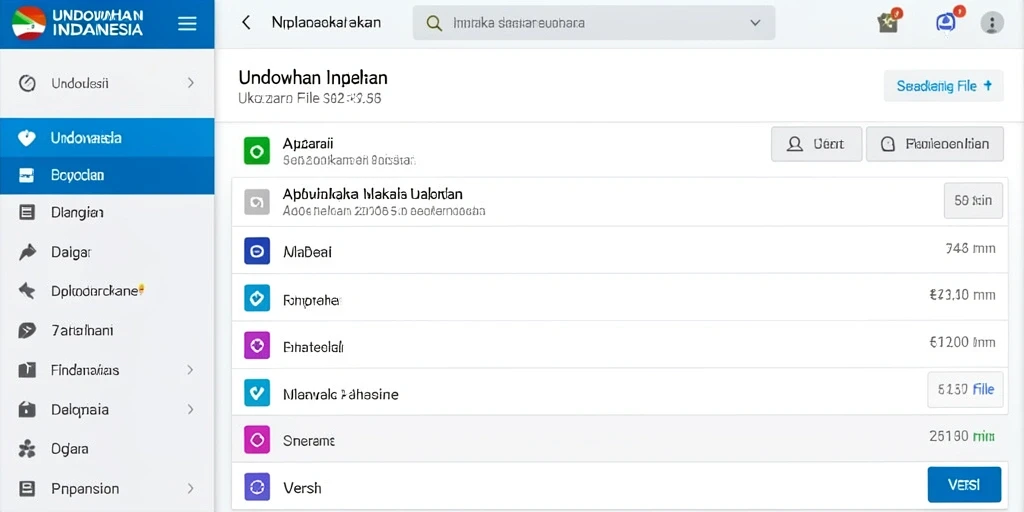Image resolution: width=1024 pixels, height=512 pixels.
Task: Open the search box dropdown arrow
Action: point(755,23)
